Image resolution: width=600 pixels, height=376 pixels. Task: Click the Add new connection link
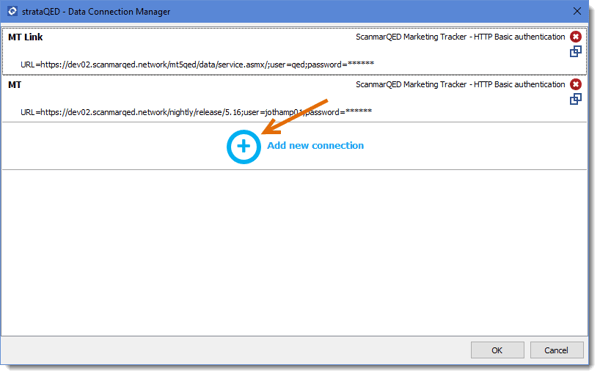pyautogui.click(x=315, y=145)
